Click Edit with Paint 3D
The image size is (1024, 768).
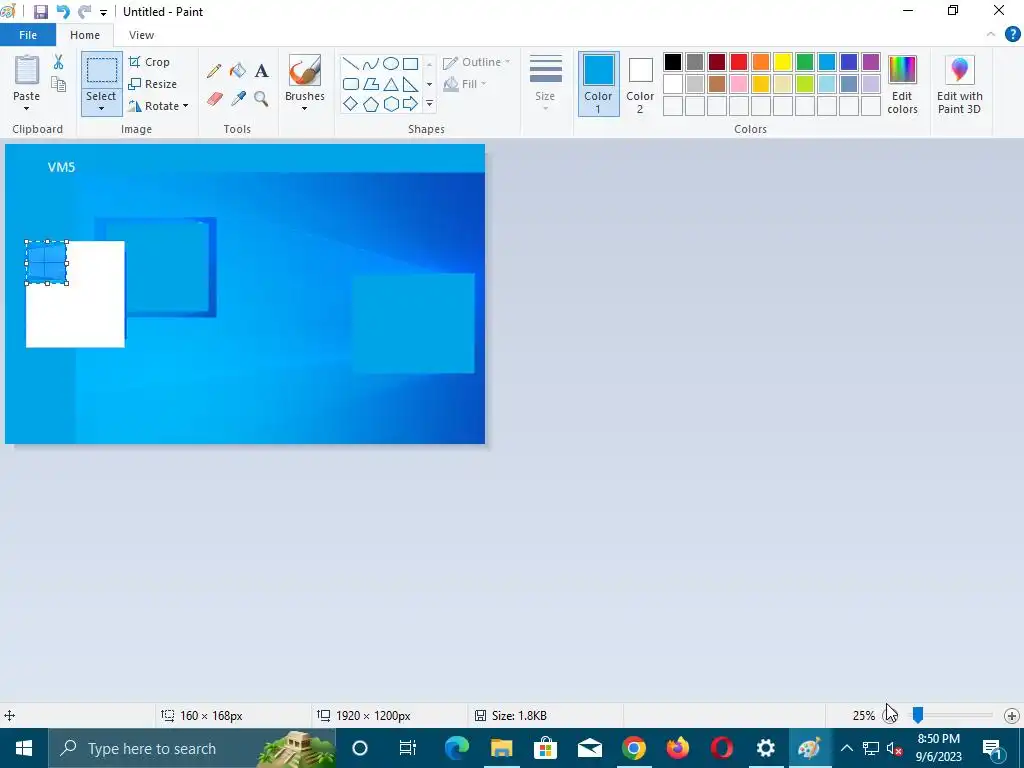coord(959,85)
